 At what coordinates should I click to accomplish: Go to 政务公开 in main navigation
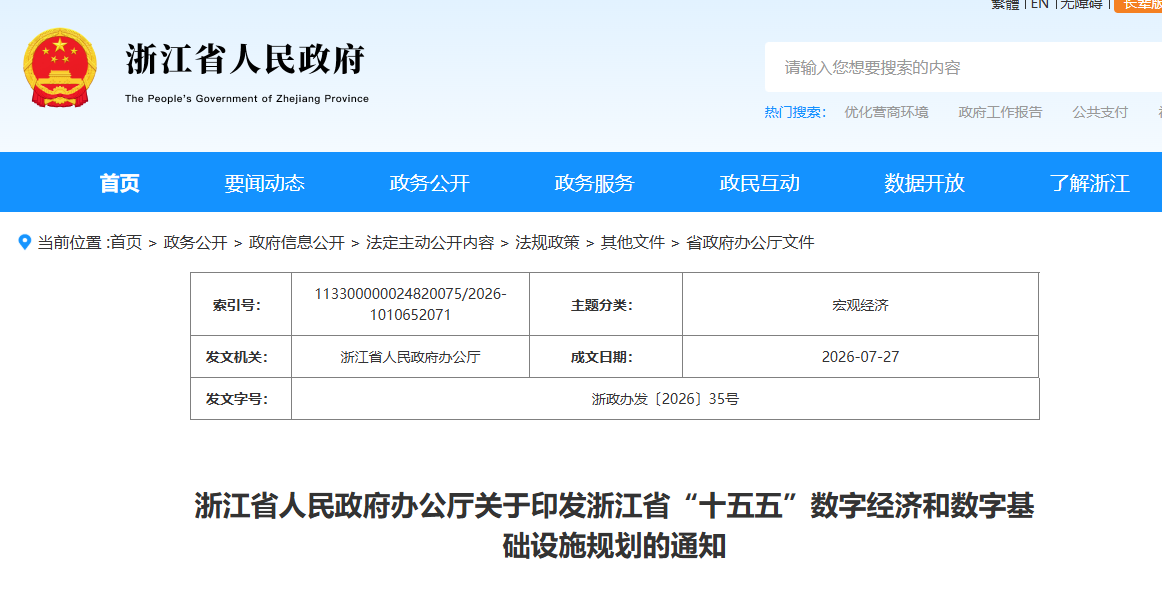pos(430,183)
